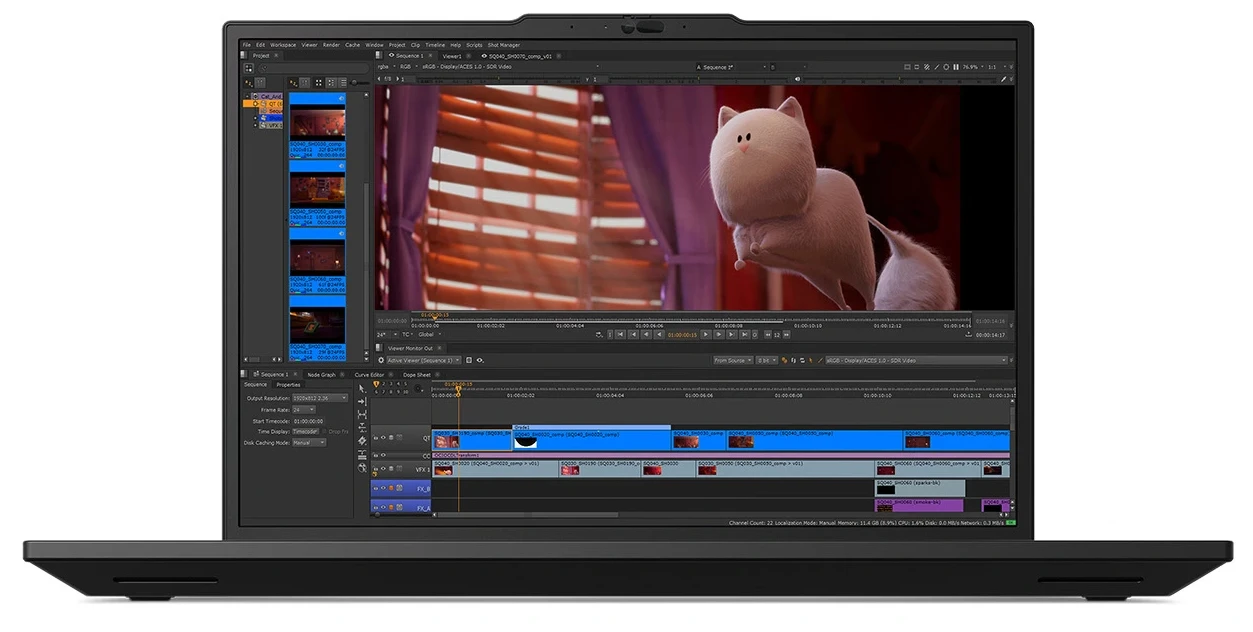1253x632 pixels.
Task: Click the Play forward button in the viewer
Action: 706,334
